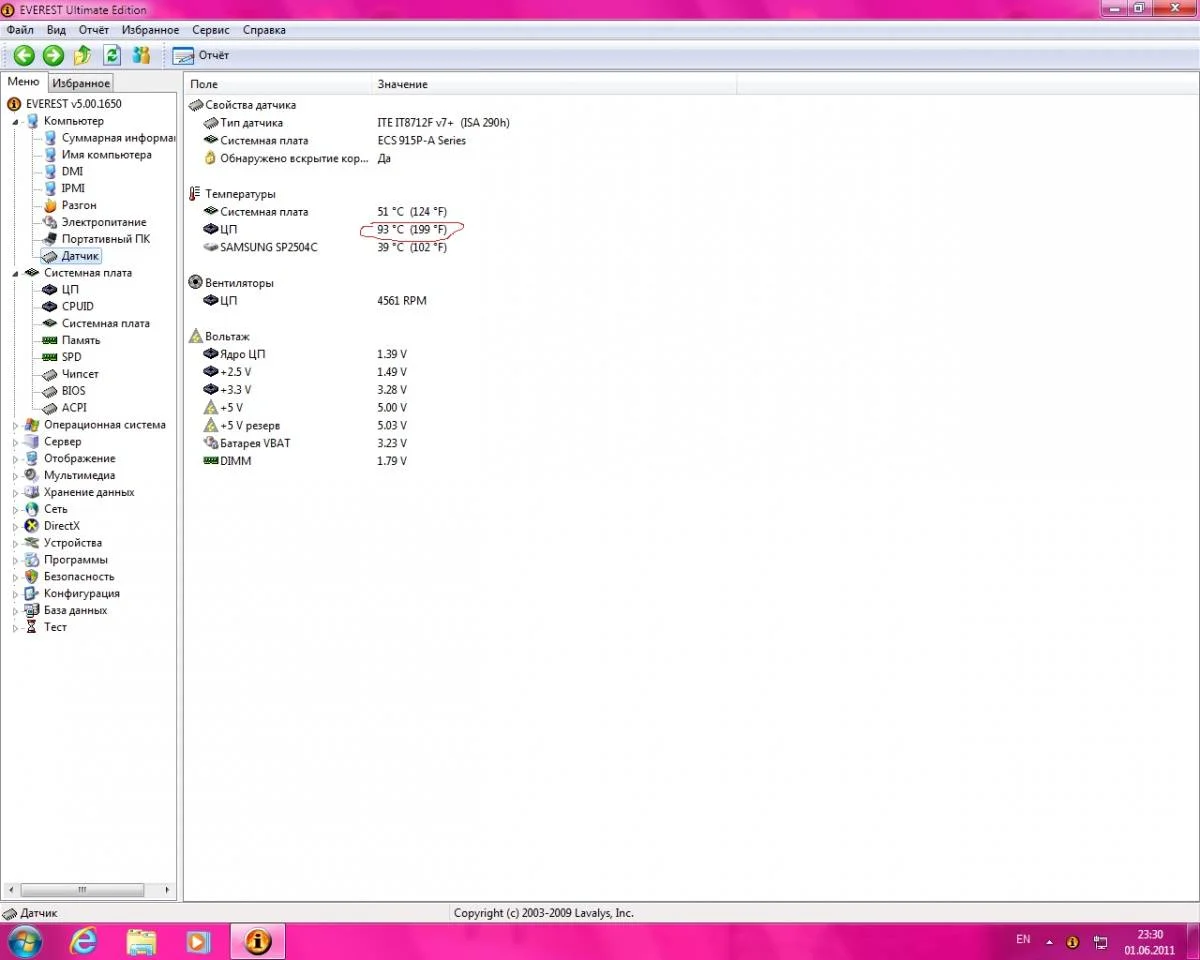Click the ACPI icon in tree

pos(51,408)
